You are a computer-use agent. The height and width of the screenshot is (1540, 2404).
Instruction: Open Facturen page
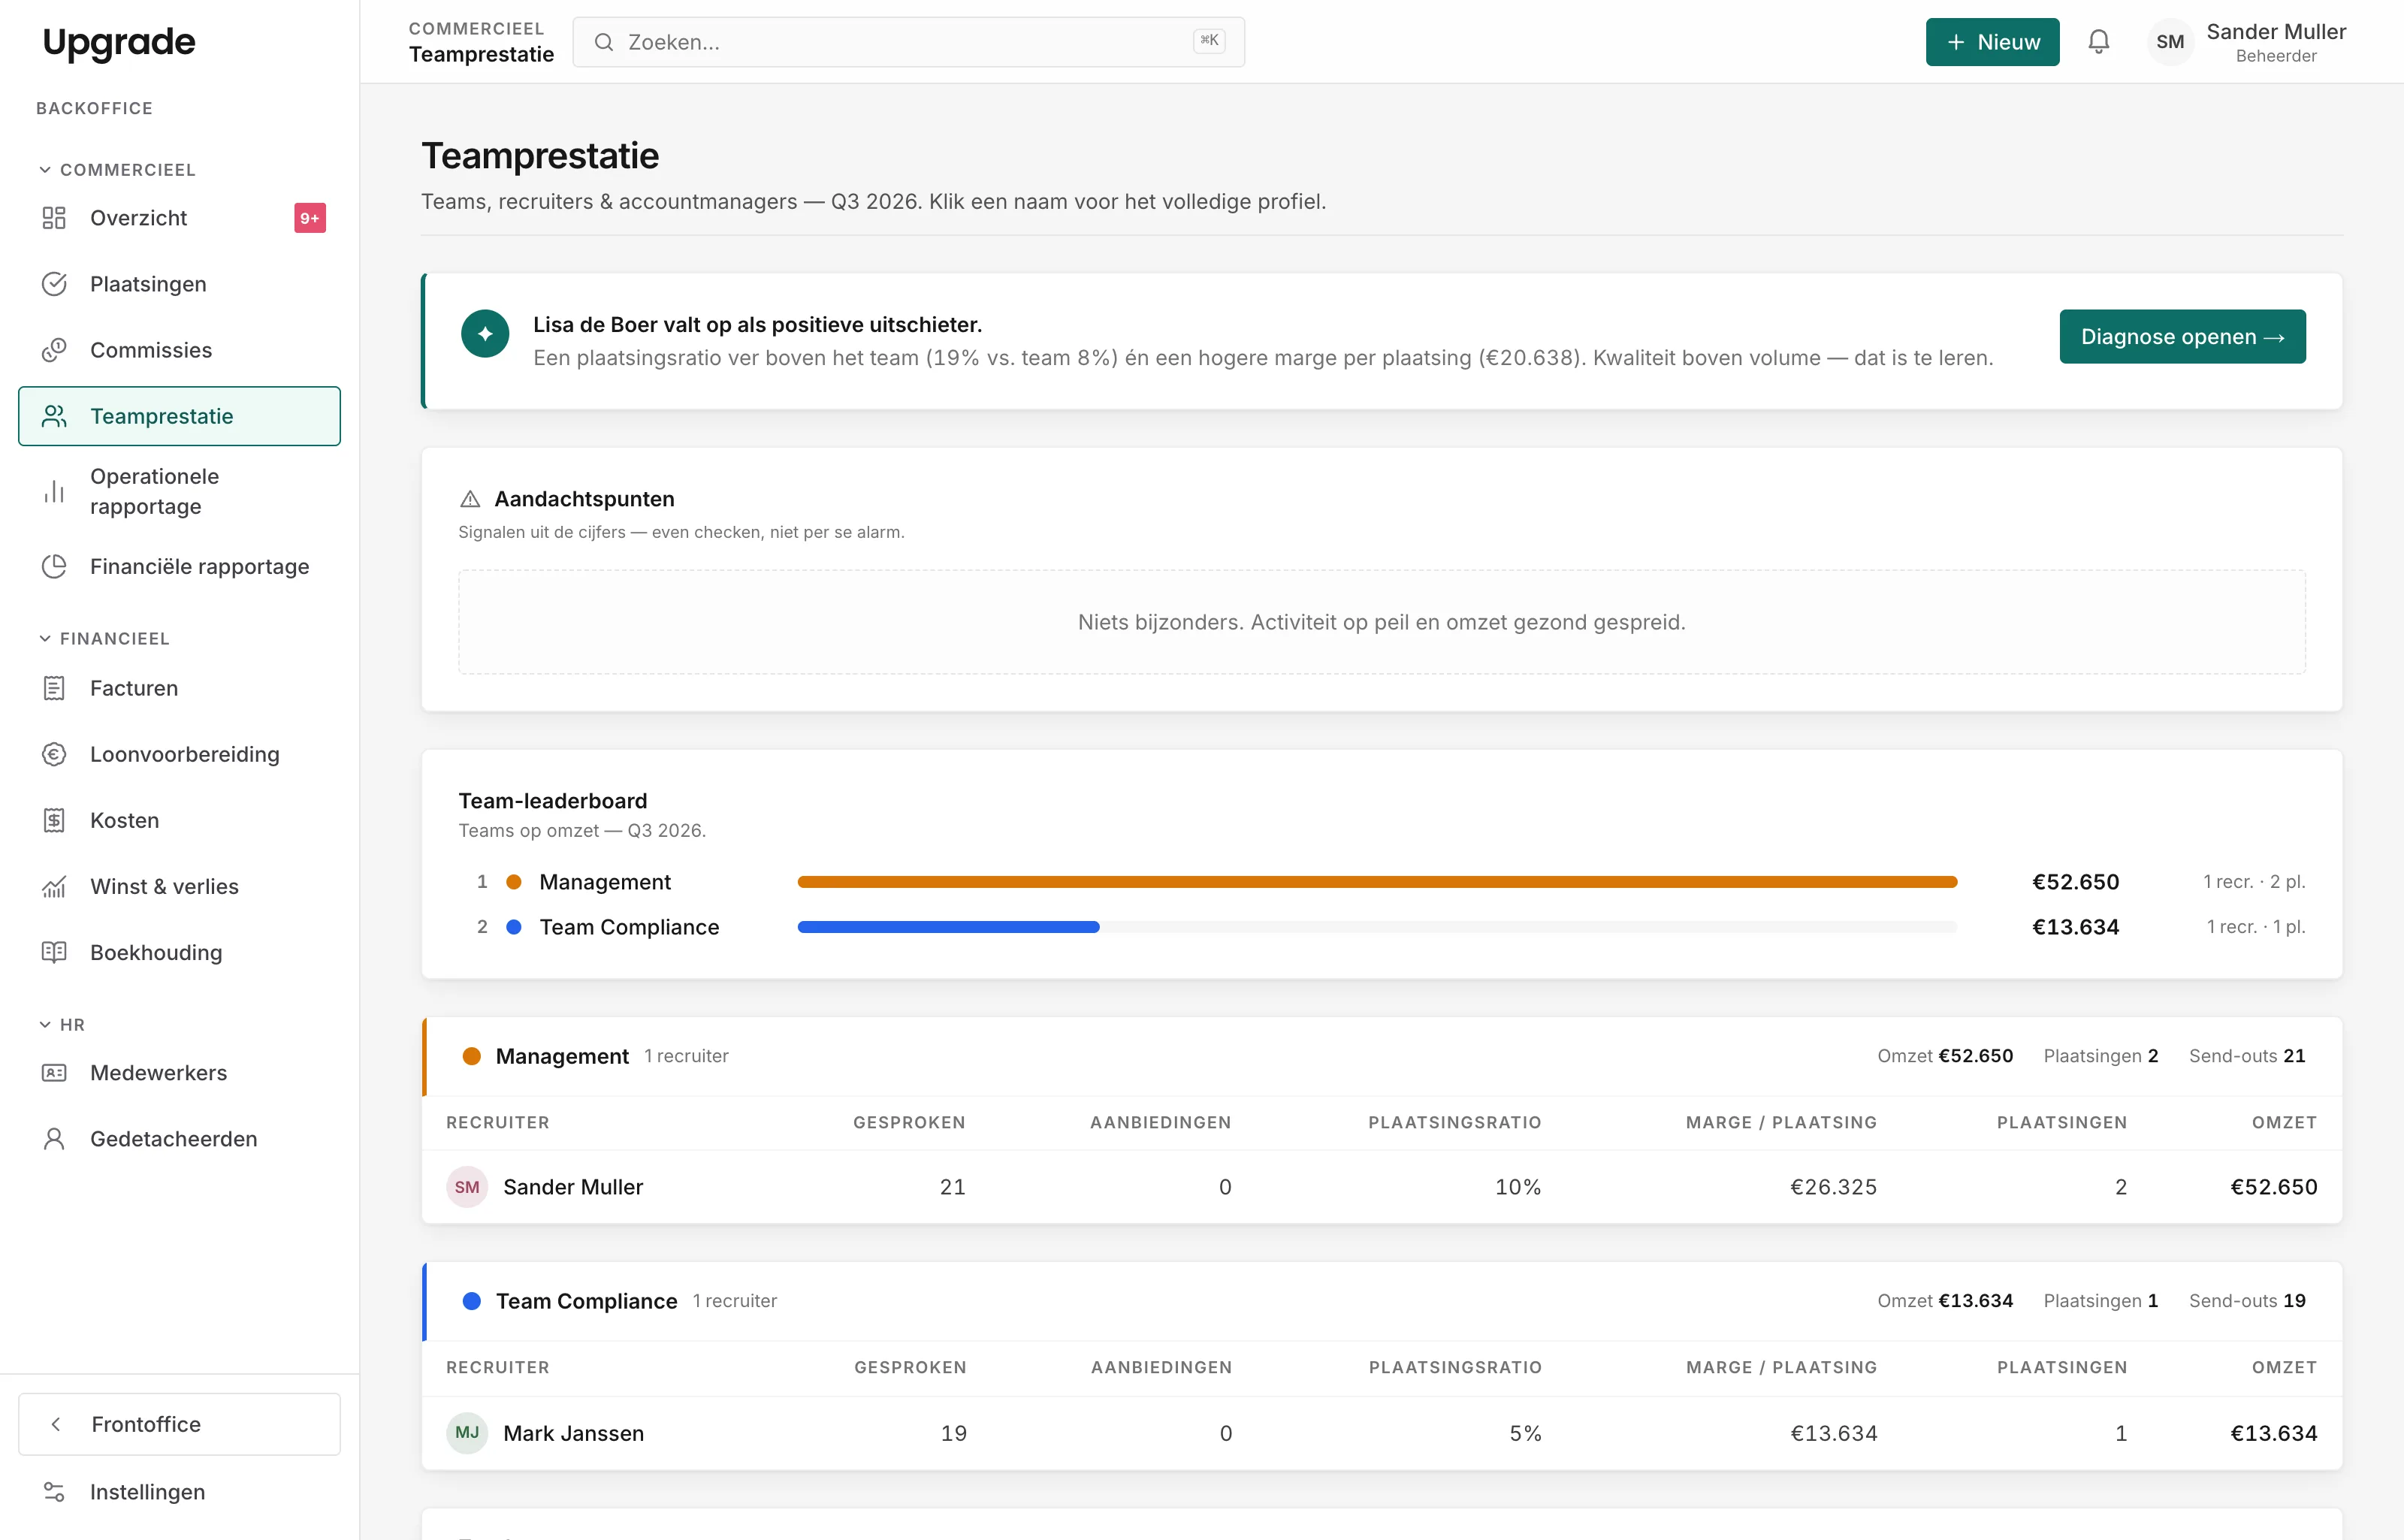coord(179,688)
